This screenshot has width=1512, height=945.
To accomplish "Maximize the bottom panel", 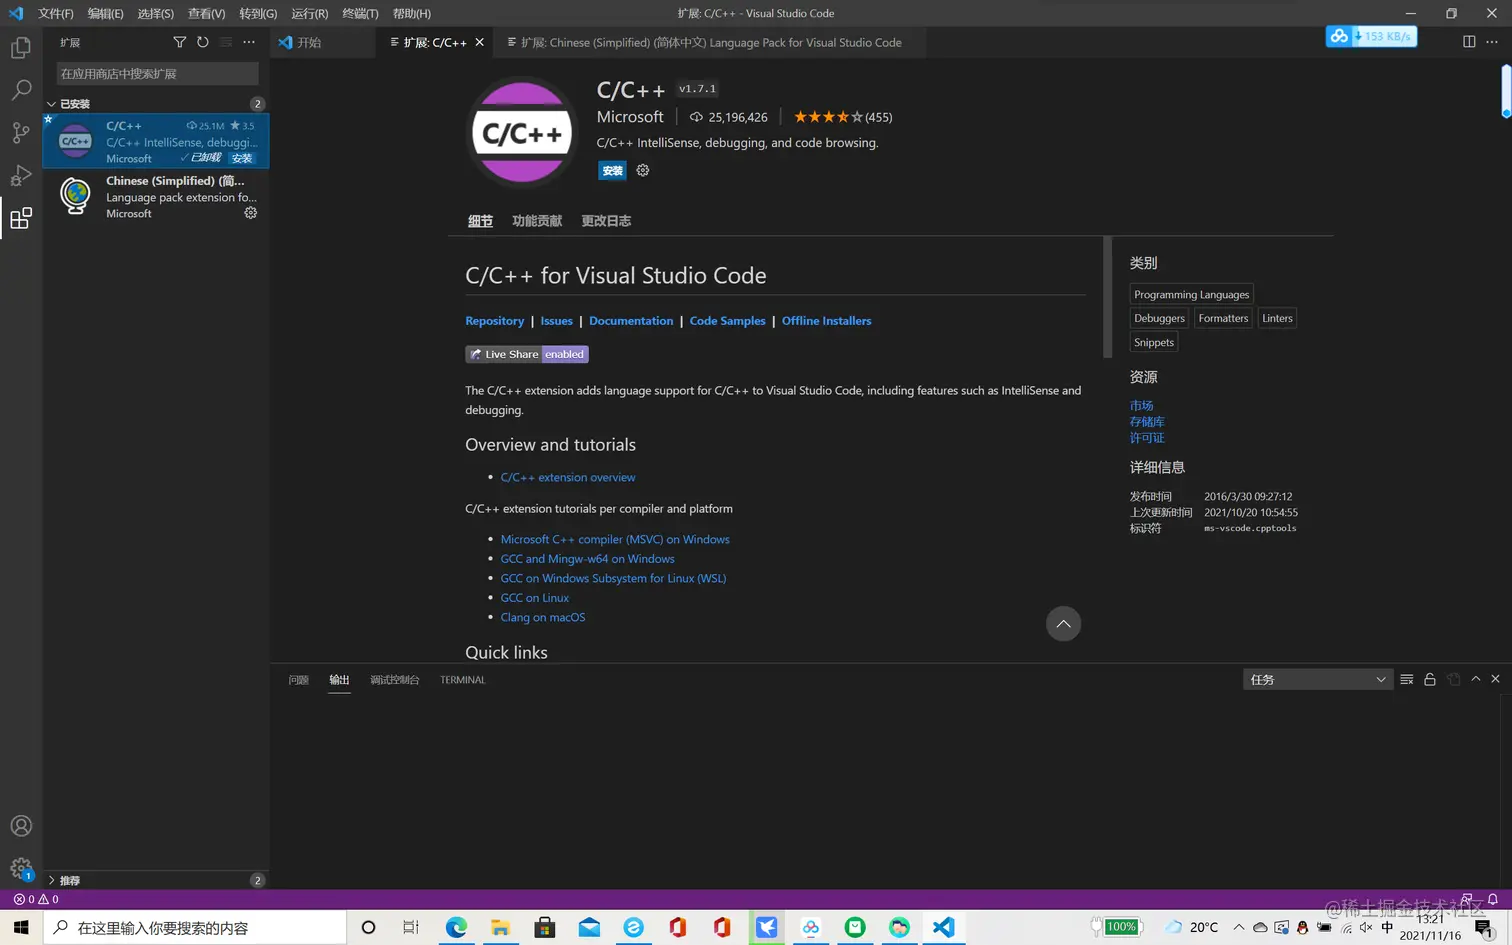I will click(1476, 679).
